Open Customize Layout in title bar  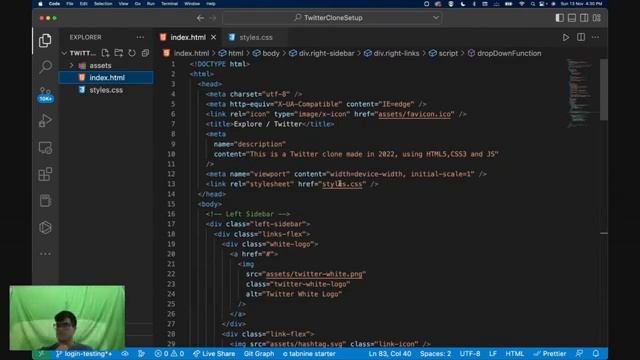point(597,18)
